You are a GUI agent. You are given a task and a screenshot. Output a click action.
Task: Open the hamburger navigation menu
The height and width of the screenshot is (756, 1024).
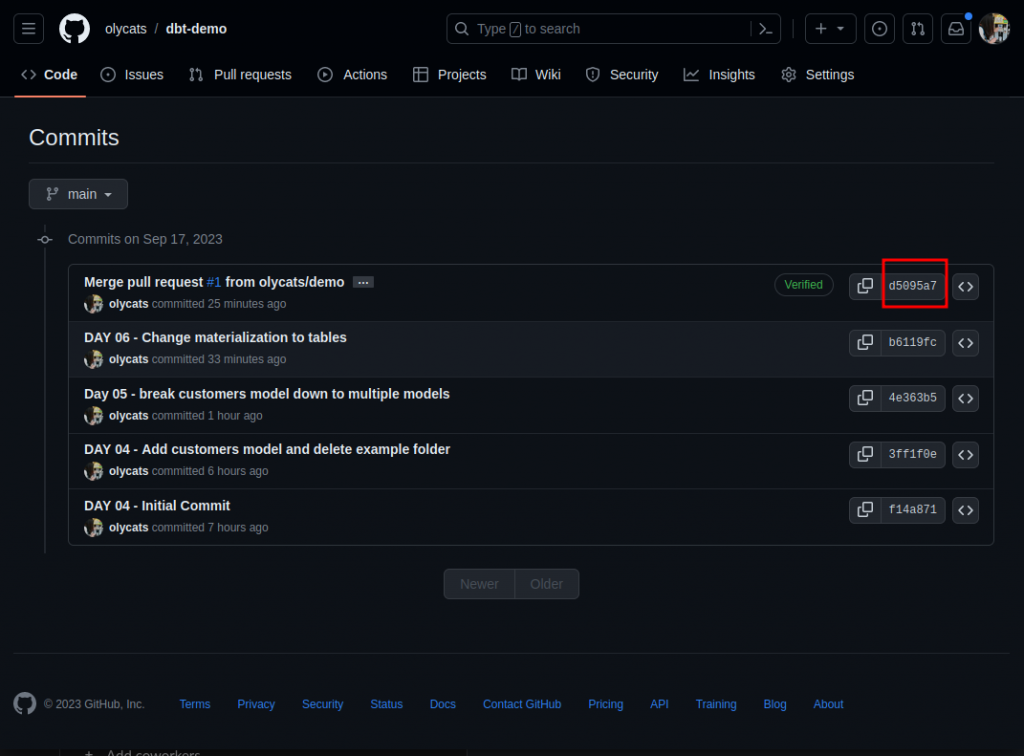pos(28,29)
